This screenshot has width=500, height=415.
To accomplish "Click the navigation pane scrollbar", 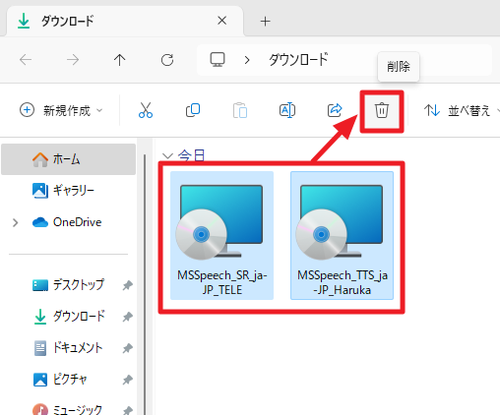I will (145, 284).
